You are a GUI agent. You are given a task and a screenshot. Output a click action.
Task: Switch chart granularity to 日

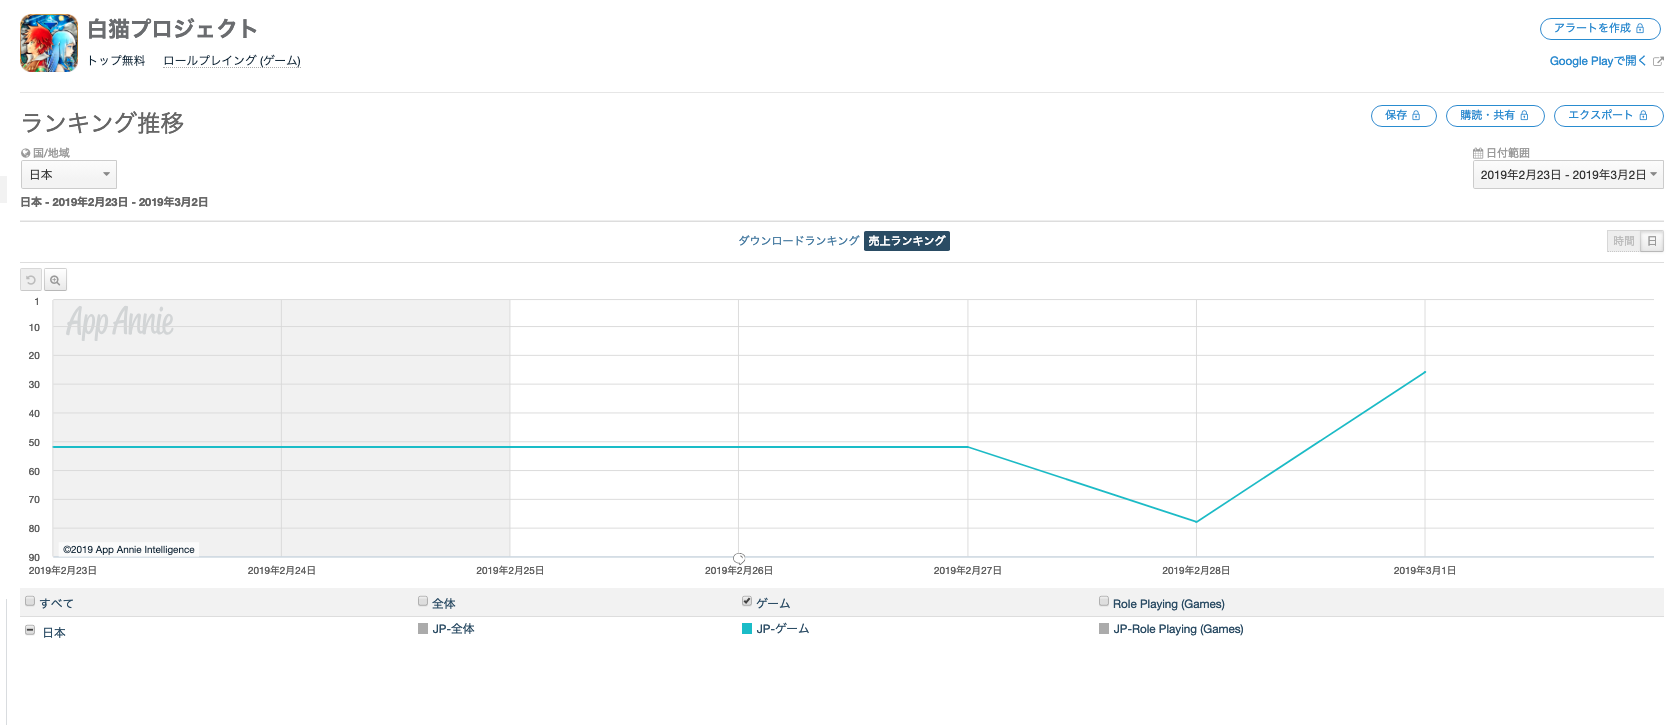tap(1652, 241)
